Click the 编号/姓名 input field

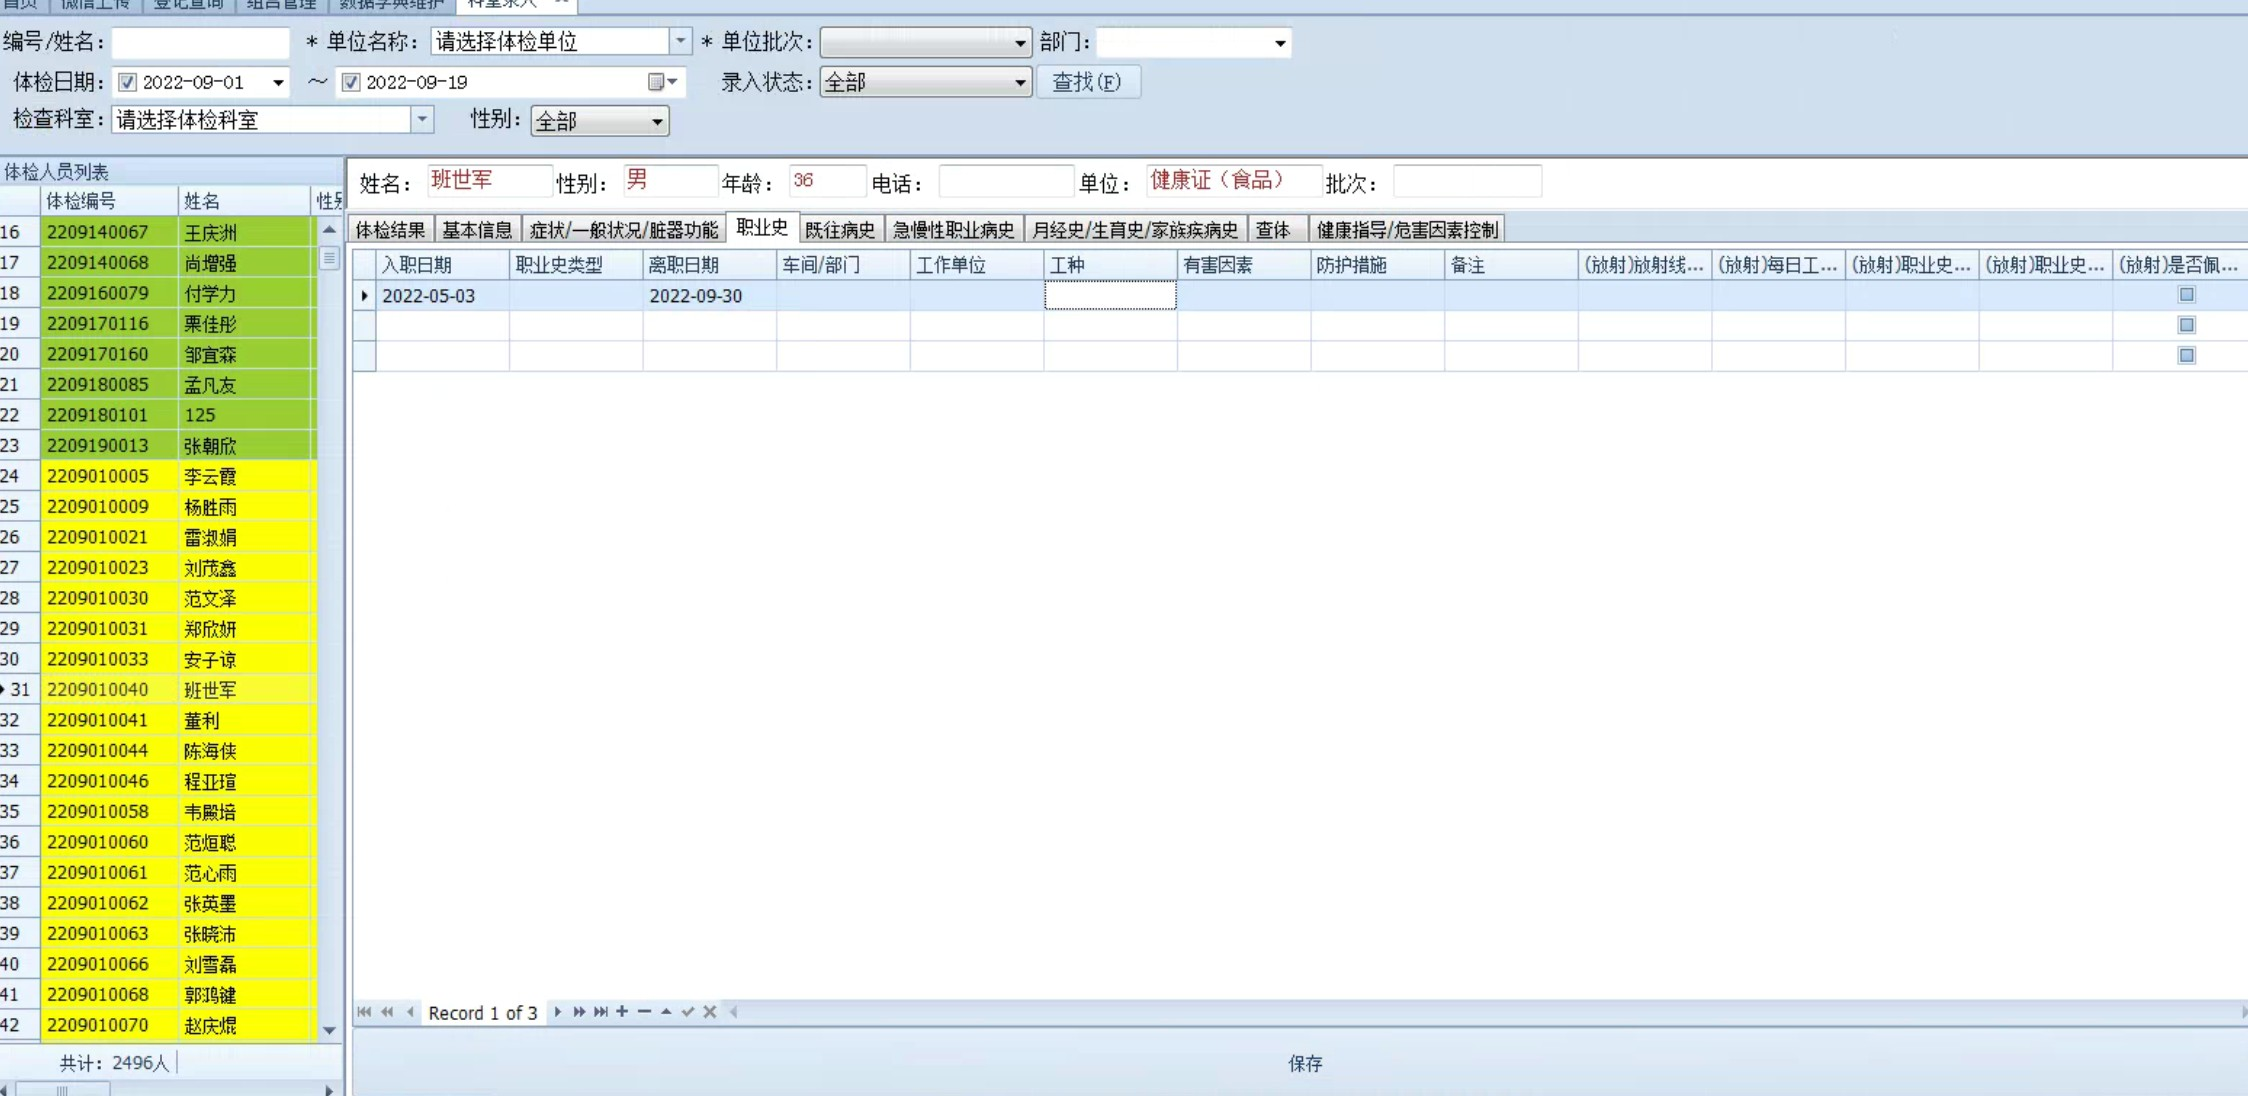pos(200,42)
